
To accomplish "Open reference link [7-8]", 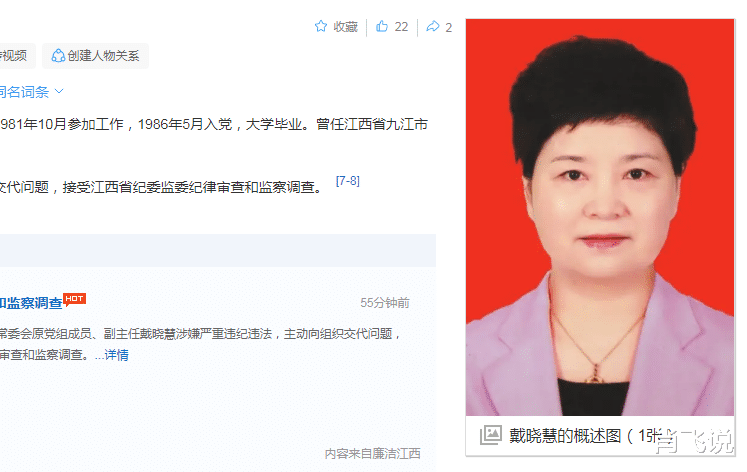I will click(x=348, y=181).
